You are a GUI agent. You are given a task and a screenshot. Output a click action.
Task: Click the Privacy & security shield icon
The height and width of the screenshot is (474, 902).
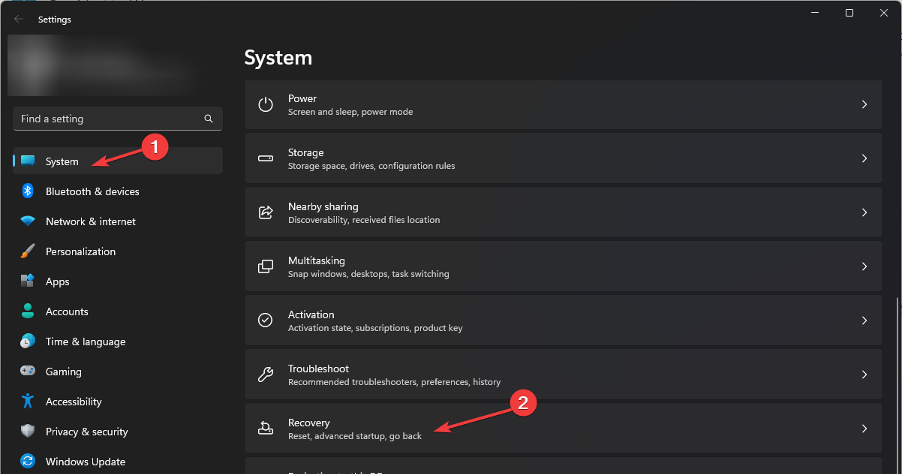[x=28, y=431]
